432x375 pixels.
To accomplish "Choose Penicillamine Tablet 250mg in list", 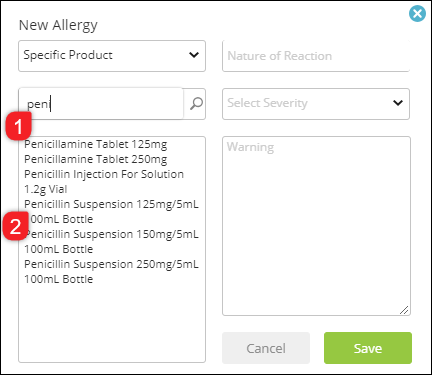I will point(96,159).
